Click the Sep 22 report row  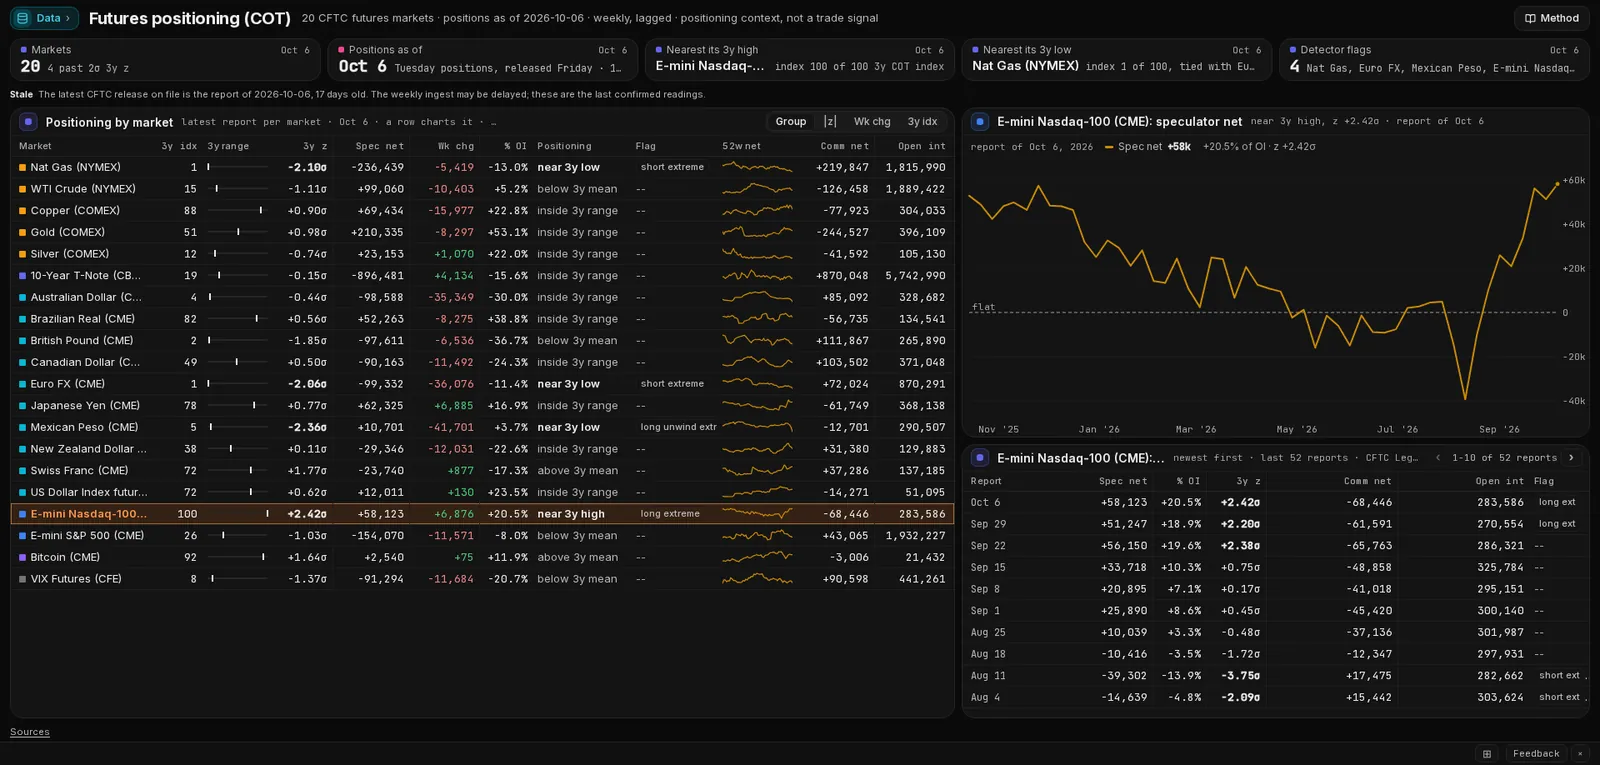(x=1275, y=546)
